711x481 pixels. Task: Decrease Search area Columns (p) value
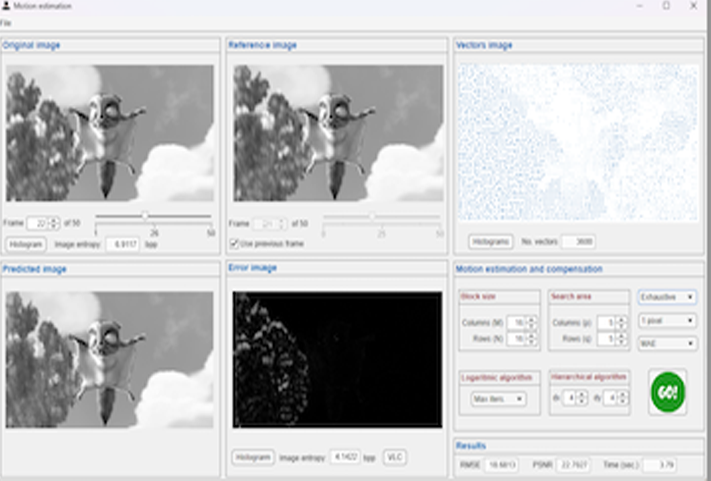(622, 326)
